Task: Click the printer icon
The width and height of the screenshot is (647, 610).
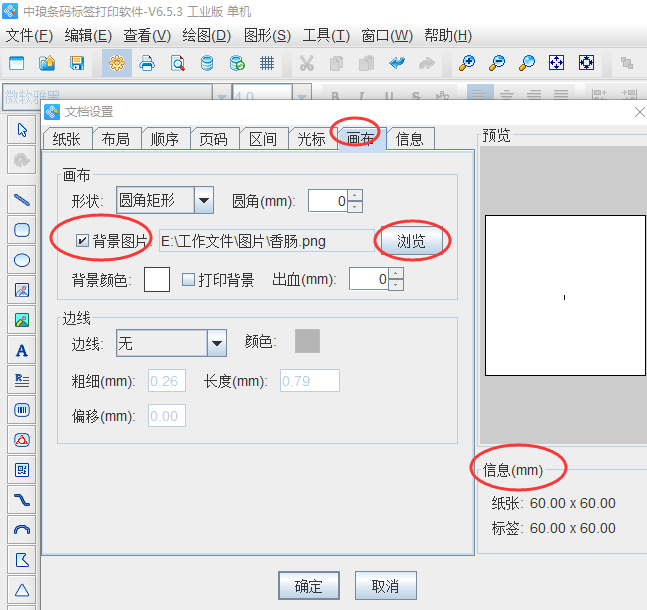Action: (x=147, y=63)
